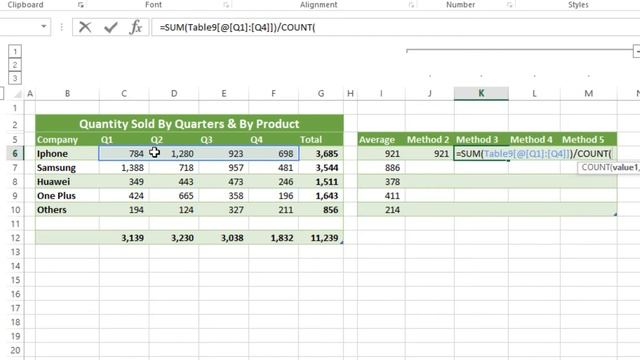Viewport: 640px width, 360px height.
Task: Click the Method 2 header cell
Action: pos(430,140)
